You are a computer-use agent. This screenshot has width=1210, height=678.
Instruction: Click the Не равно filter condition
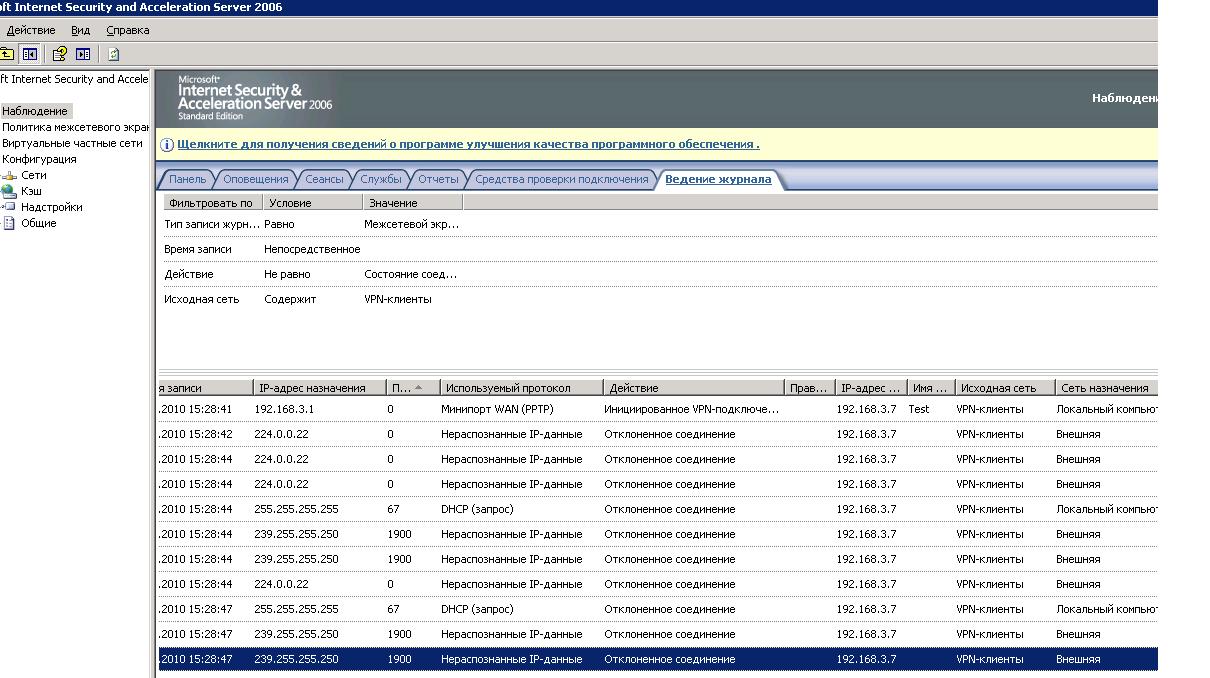(287, 274)
